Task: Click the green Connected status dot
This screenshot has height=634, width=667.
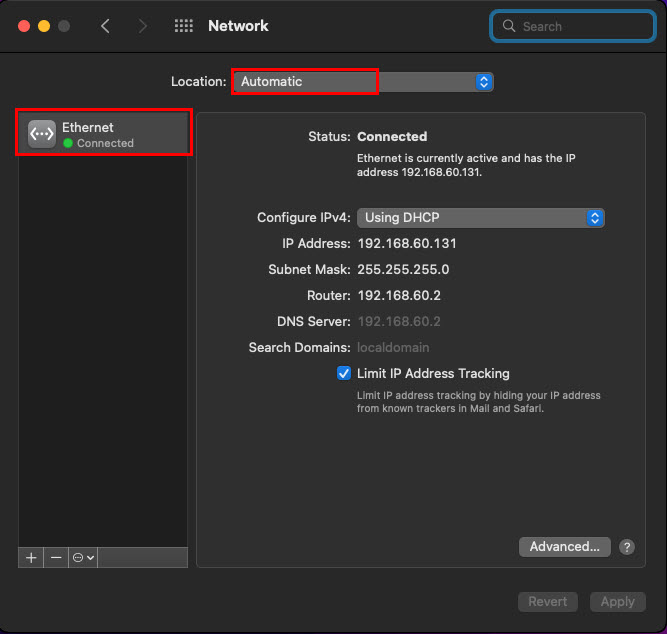Action: coord(68,143)
